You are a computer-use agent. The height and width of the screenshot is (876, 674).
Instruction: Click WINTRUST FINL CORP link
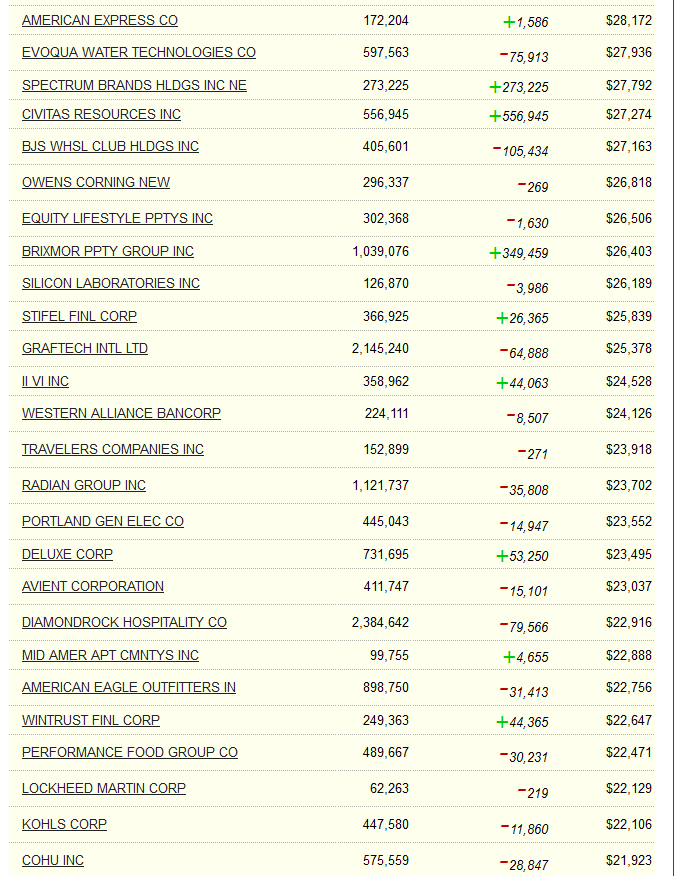91,721
